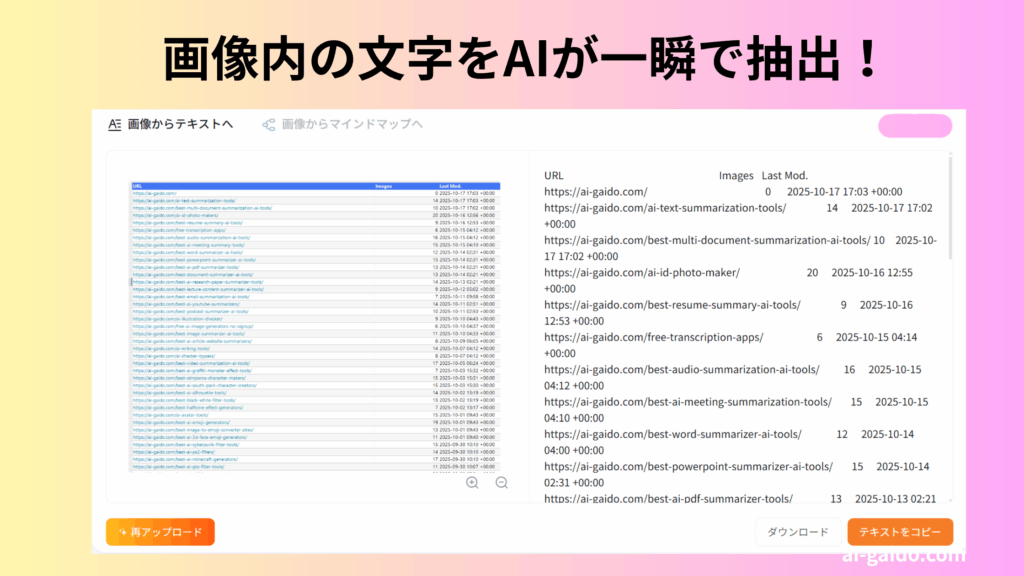Click the pink pill button at top right
1024x576 pixels.
(914, 126)
